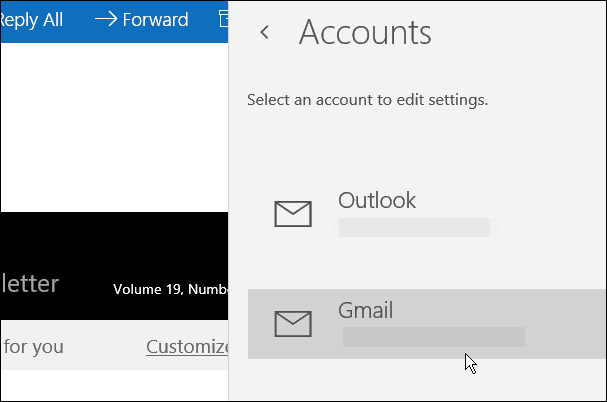607x402 pixels.
Task: Click the 'for you' text in email
Action: pos(33,347)
